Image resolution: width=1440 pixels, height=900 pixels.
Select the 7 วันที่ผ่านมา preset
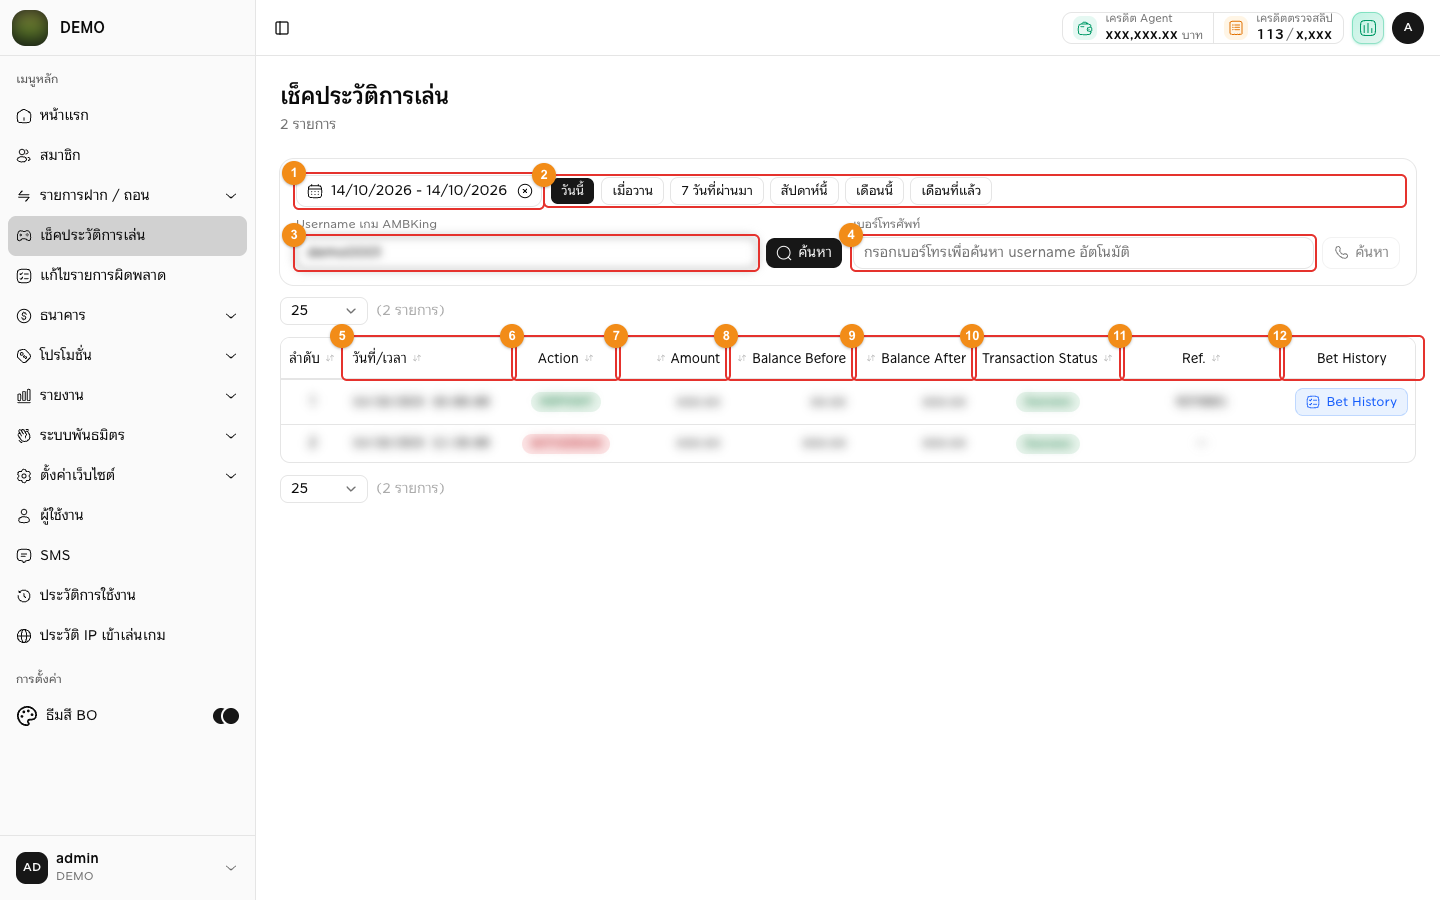(x=717, y=191)
